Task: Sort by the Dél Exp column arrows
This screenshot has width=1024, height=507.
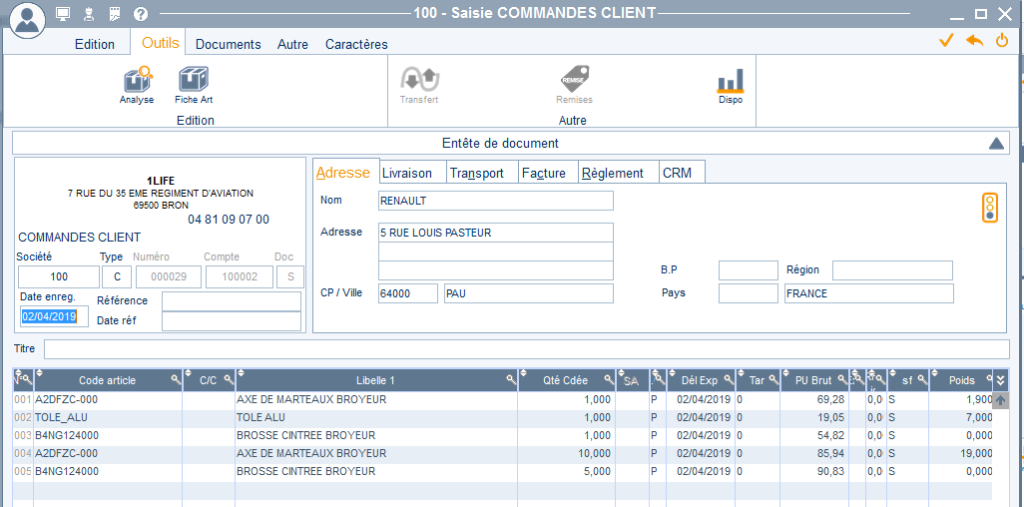Action: coord(671,374)
